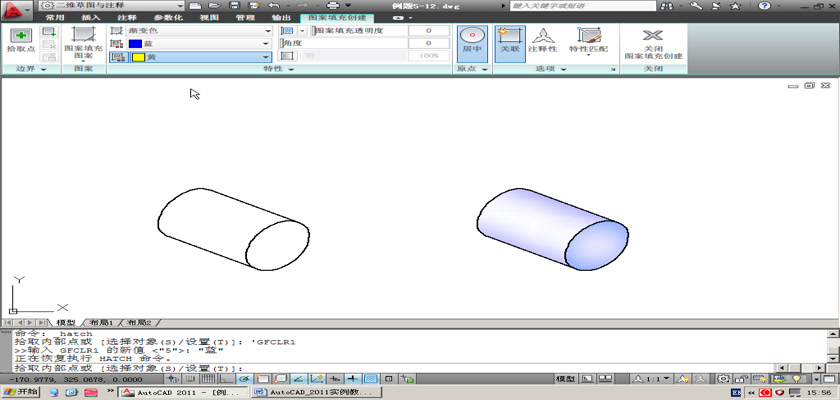Click the workspace switching gear icon

[724, 379]
